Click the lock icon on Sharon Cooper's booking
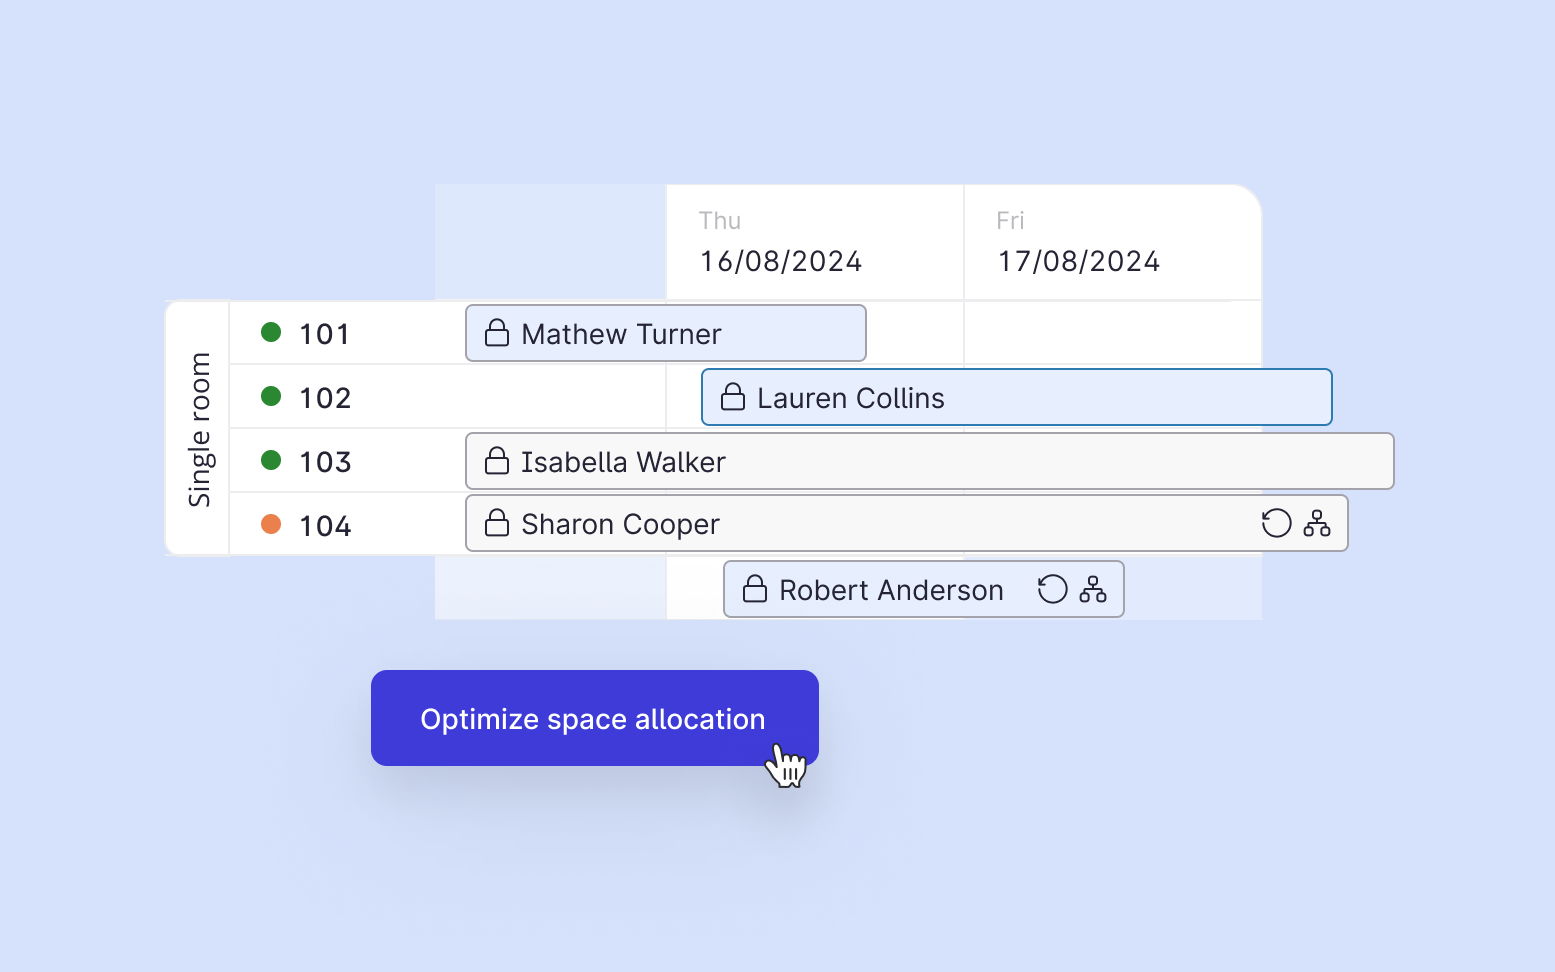This screenshot has height=972, width=1555. pos(497,523)
